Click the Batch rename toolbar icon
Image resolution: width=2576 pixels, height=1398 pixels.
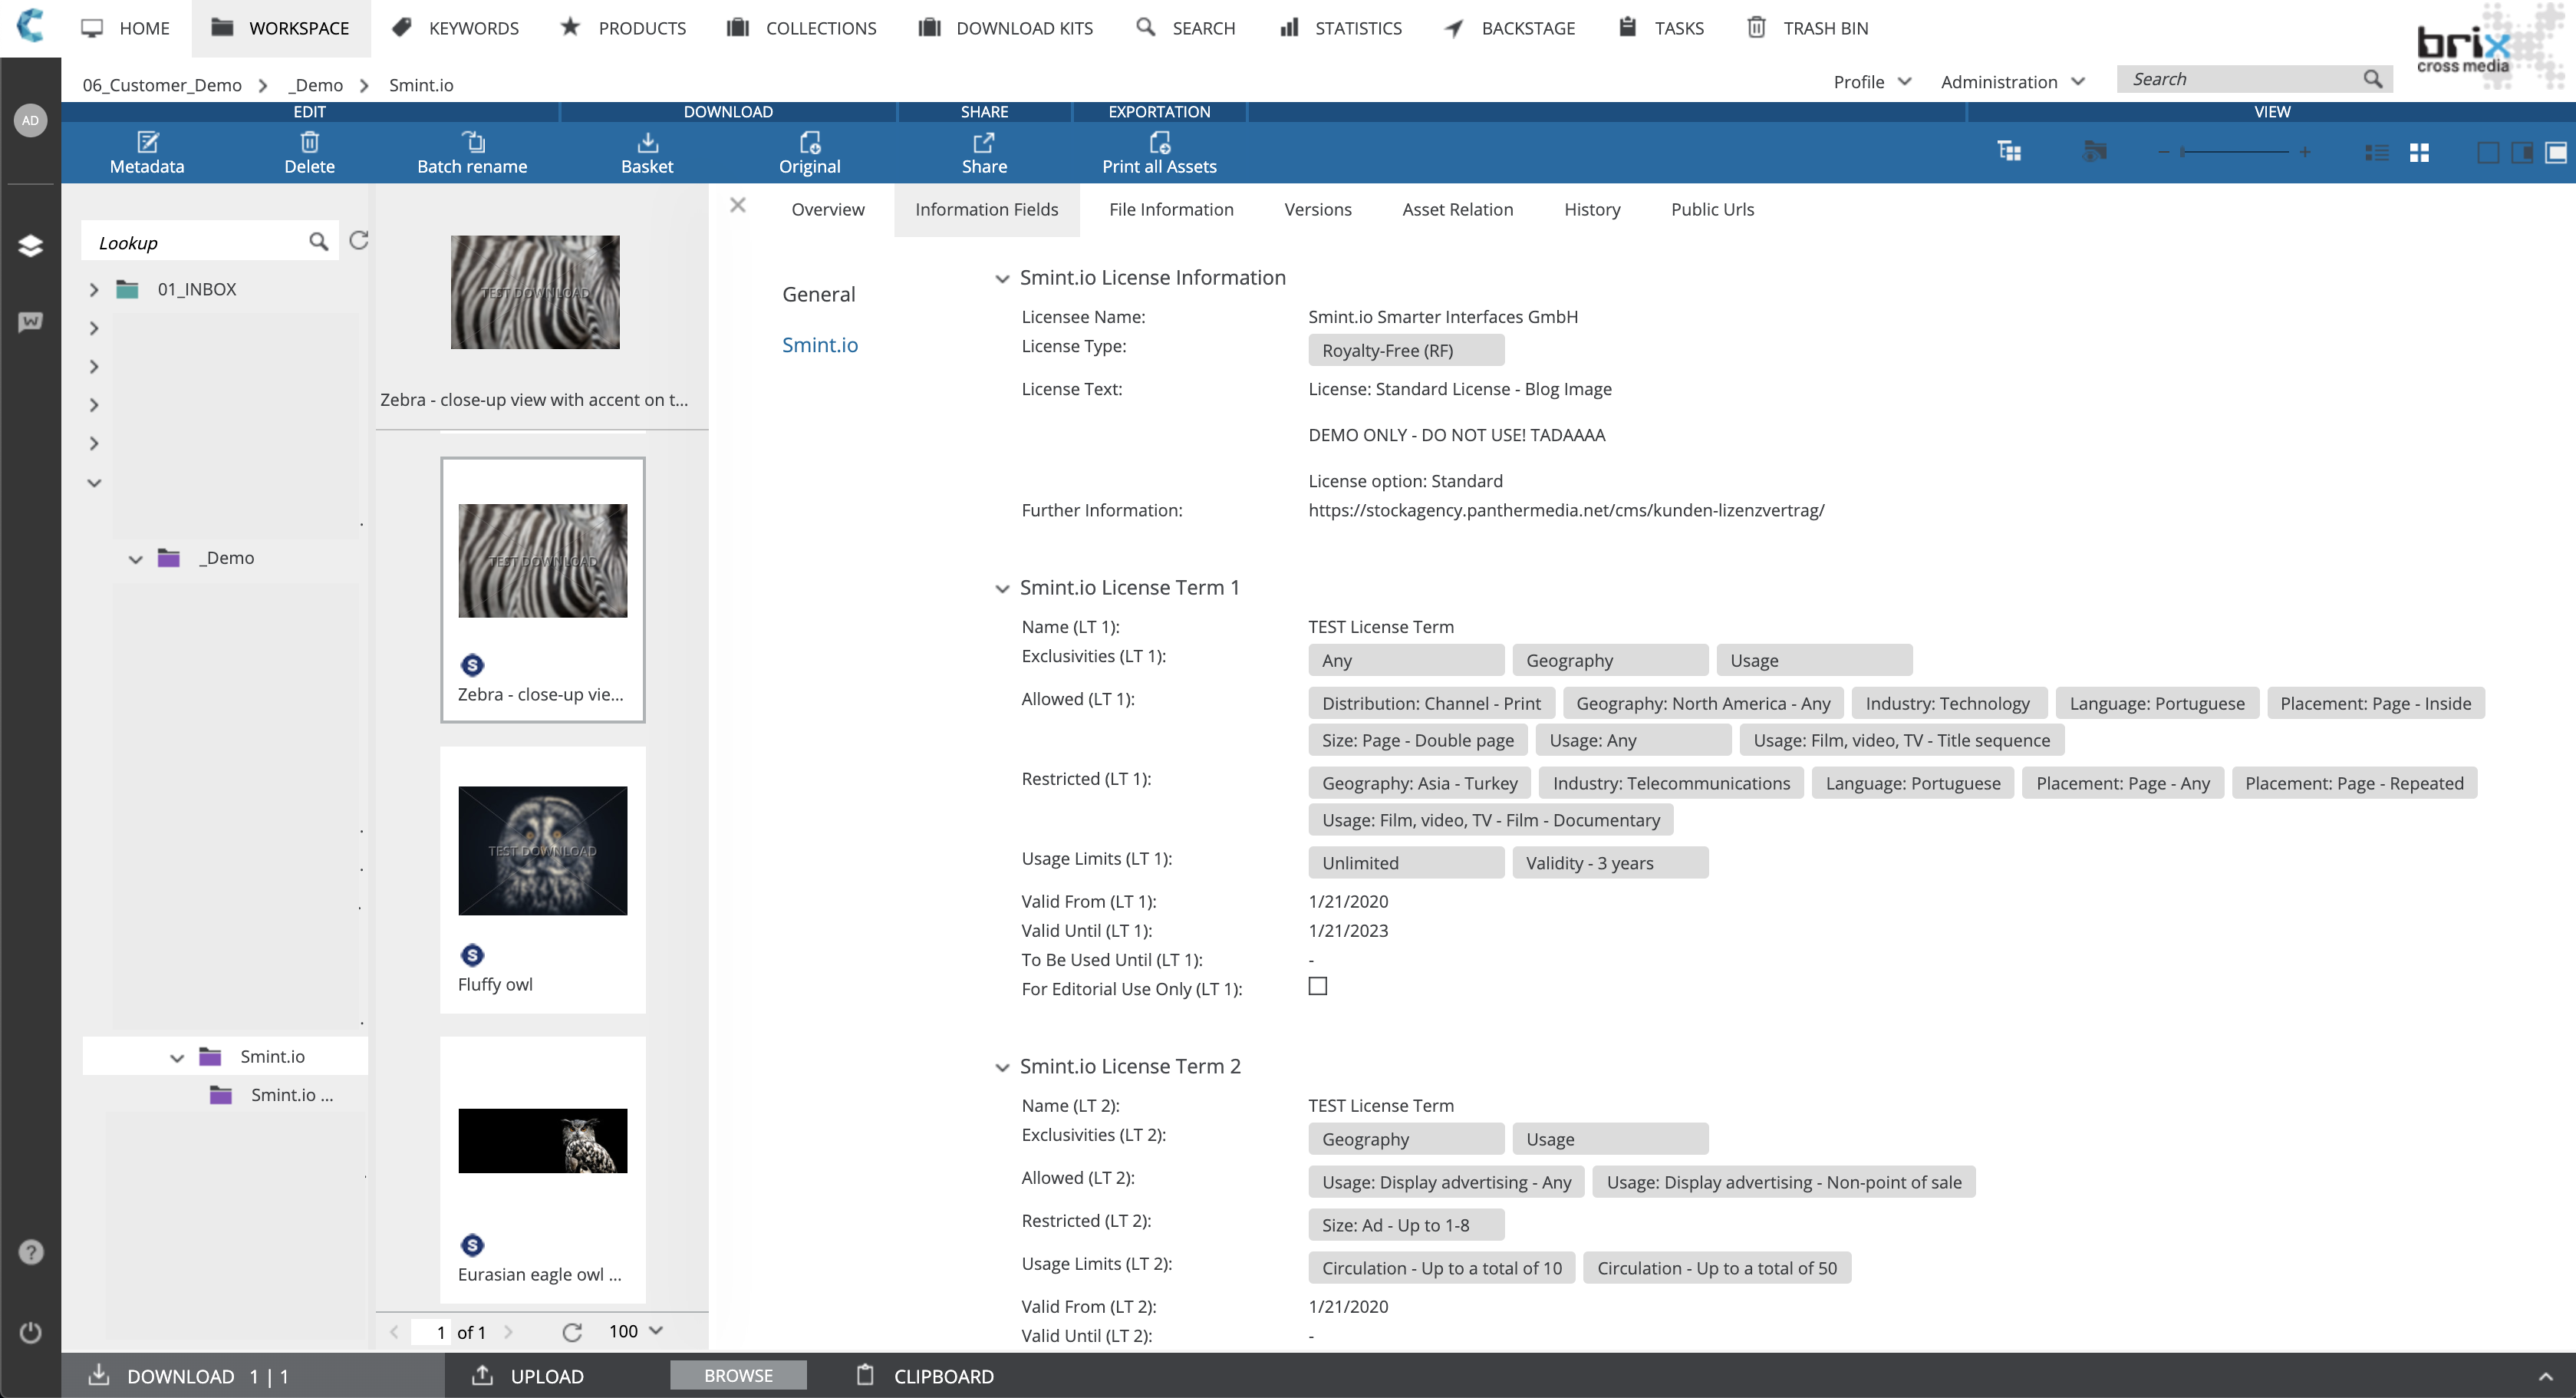click(x=471, y=152)
